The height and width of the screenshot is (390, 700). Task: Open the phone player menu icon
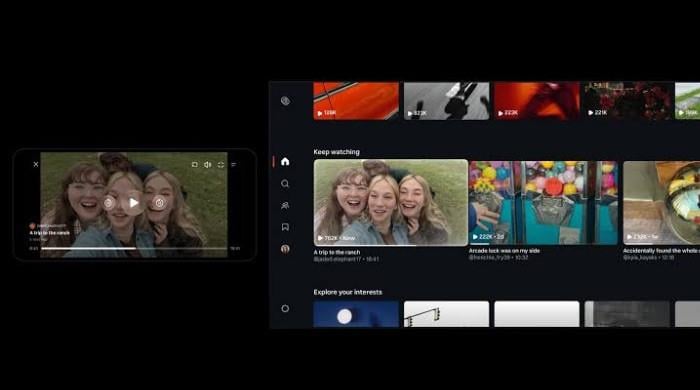[233, 165]
